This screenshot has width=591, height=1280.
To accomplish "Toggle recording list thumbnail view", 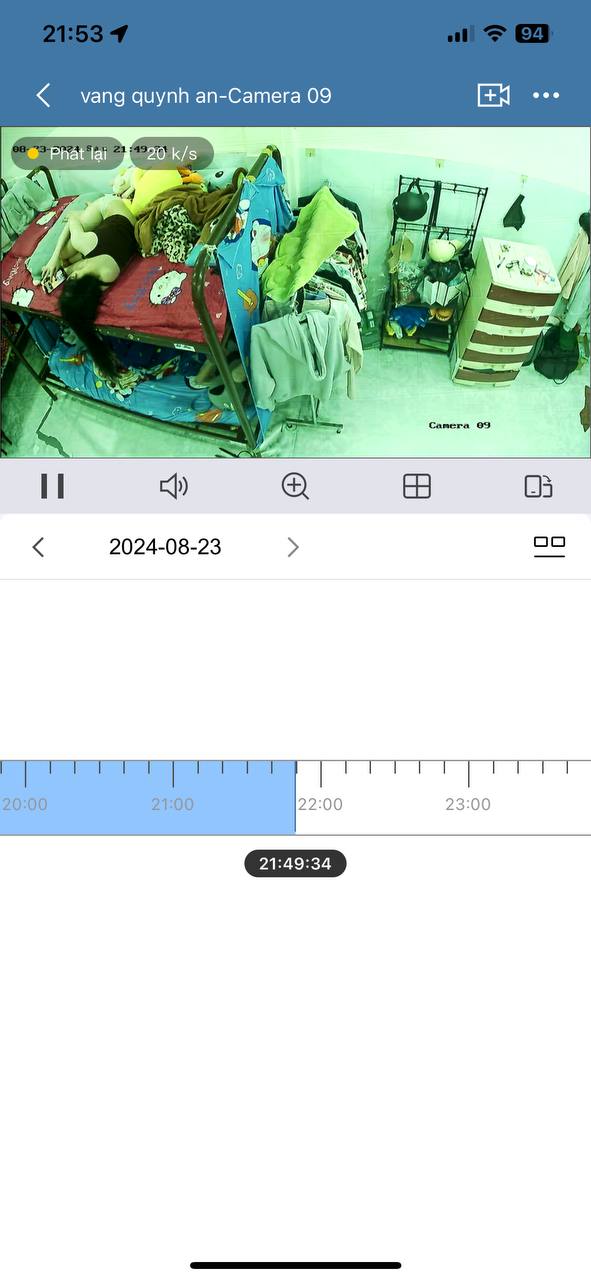I will pos(549,546).
